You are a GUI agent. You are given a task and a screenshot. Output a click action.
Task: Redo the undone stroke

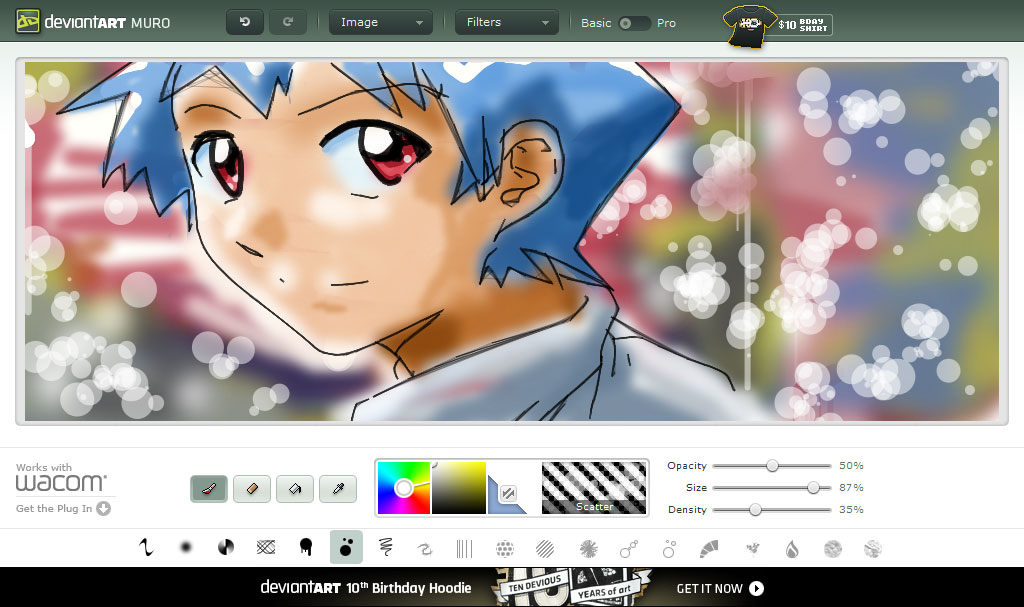(x=288, y=22)
